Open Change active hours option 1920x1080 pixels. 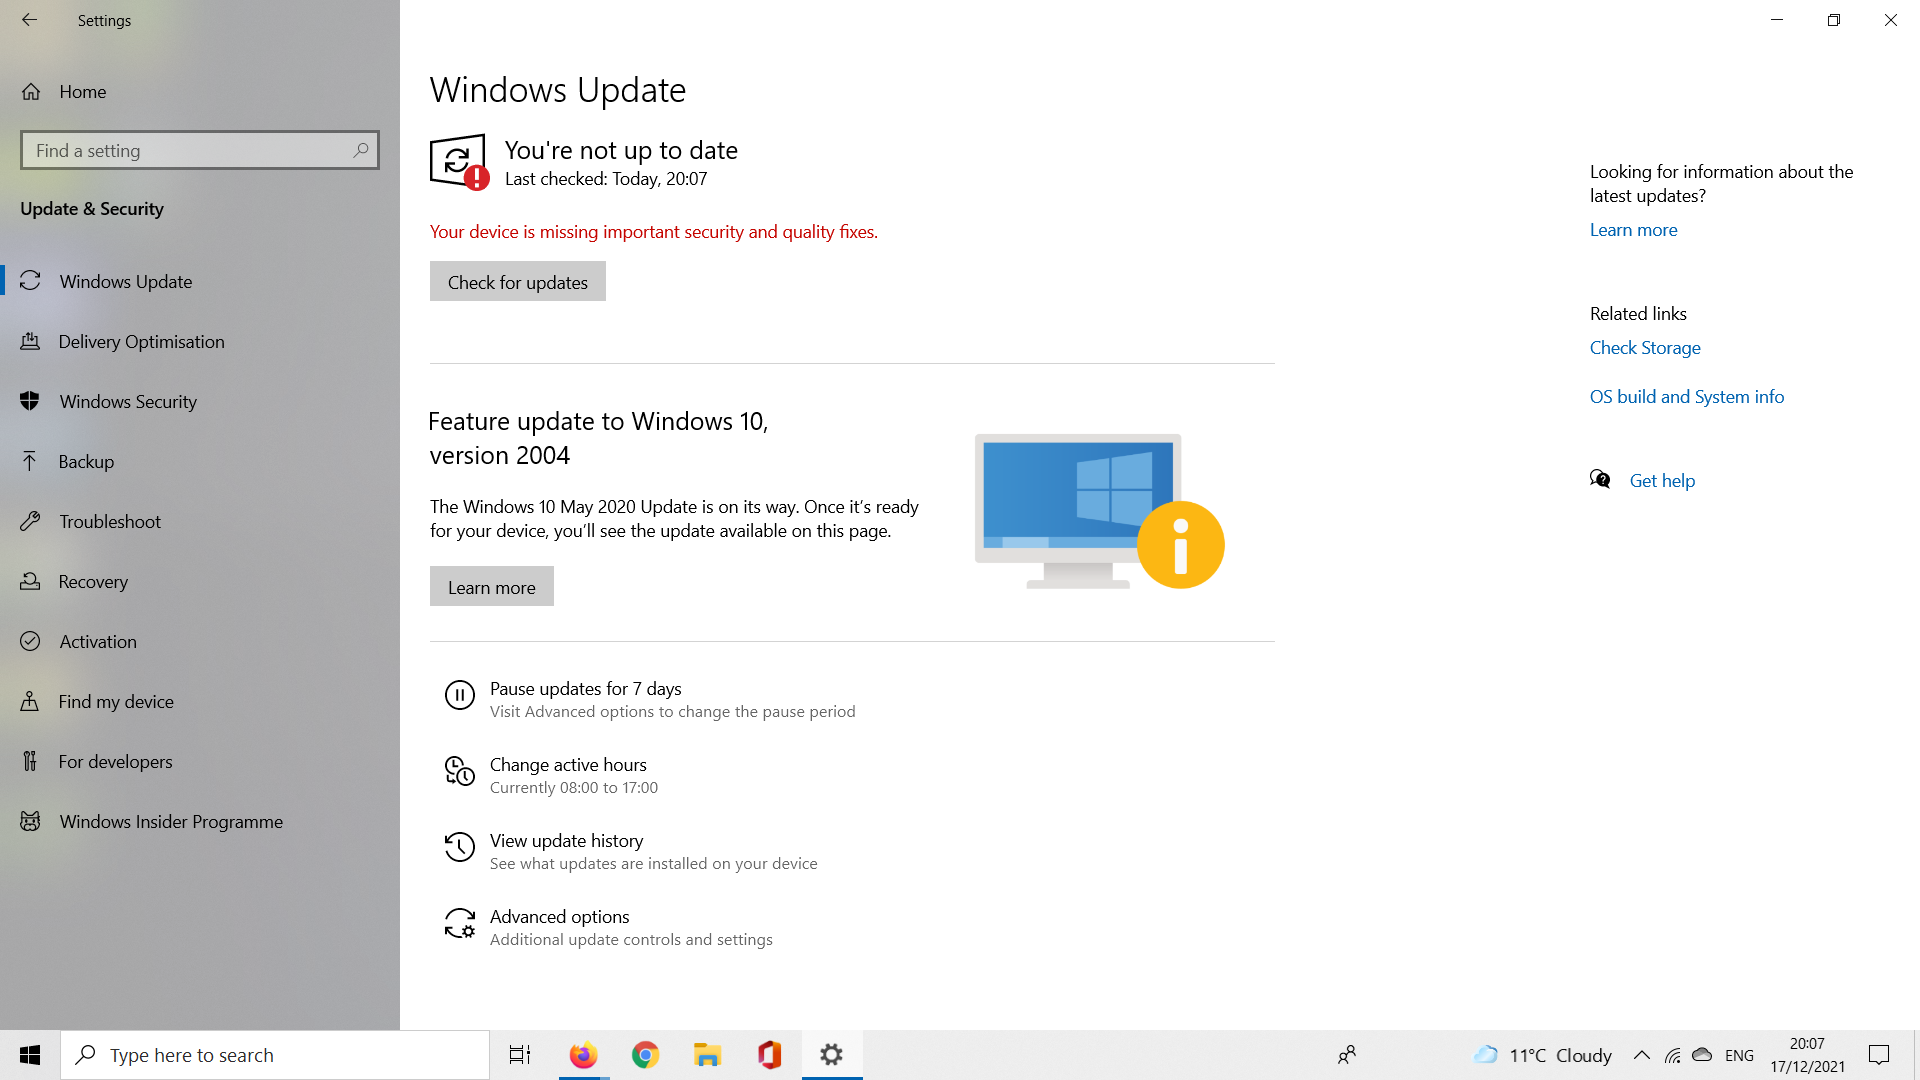point(568,765)
